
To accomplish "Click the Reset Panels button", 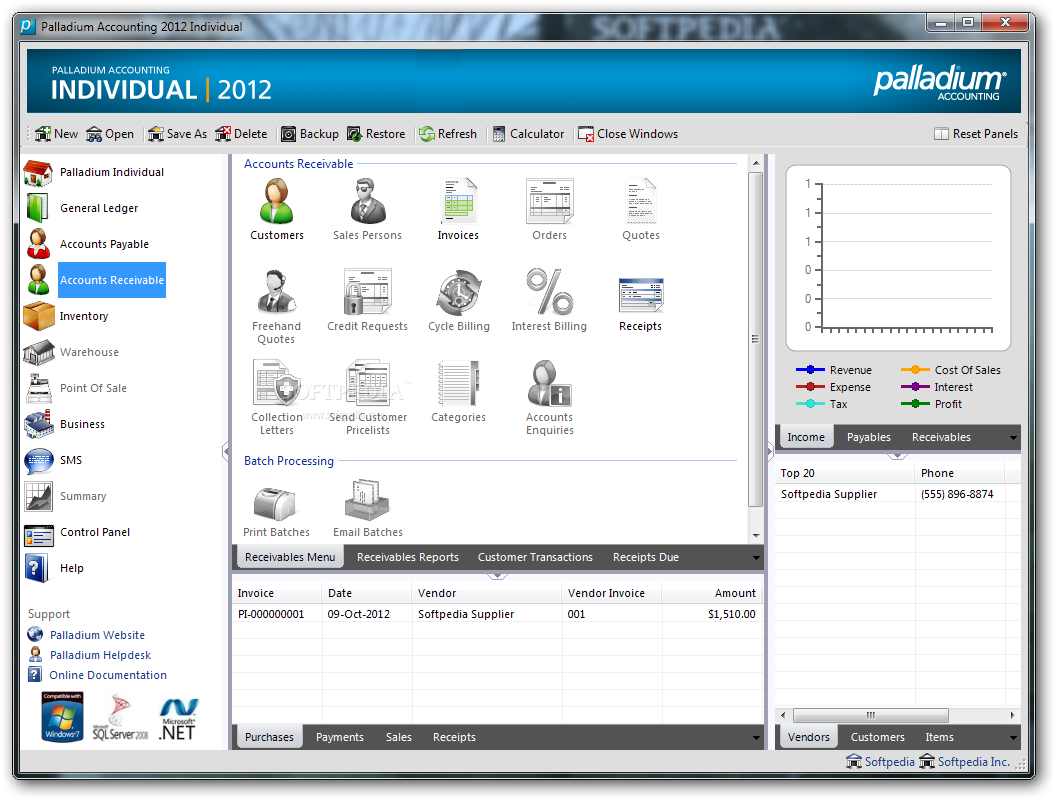I will click(x=976, y=134).
